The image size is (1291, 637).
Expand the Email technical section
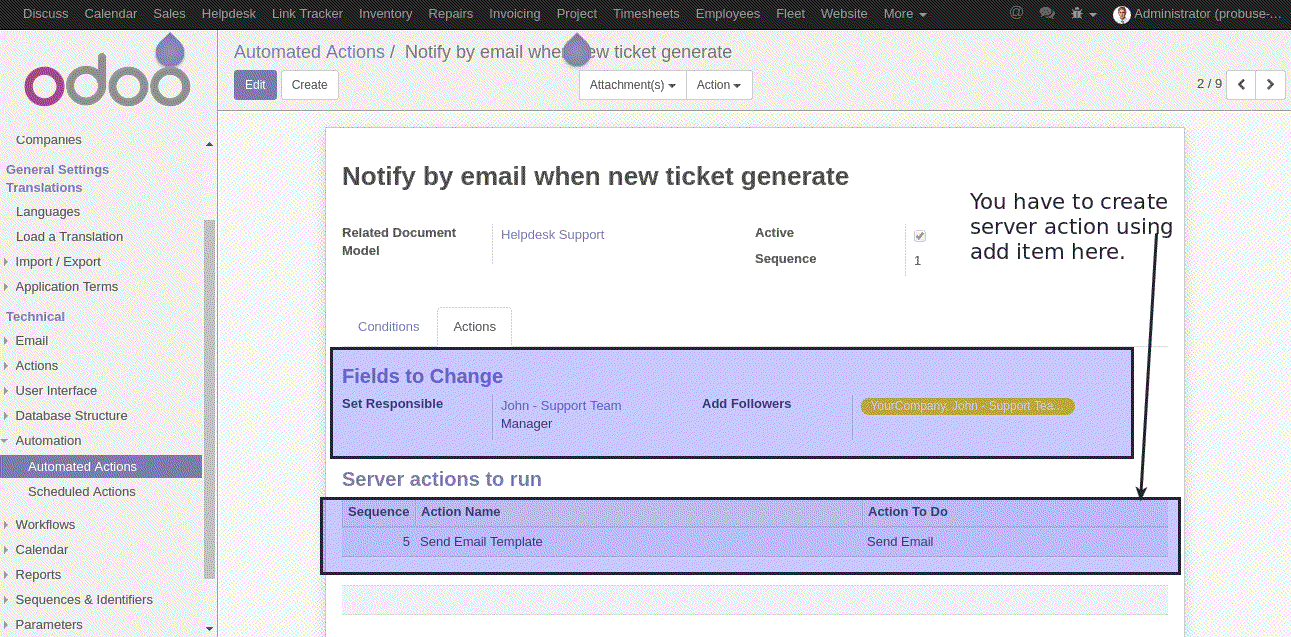tap(32, 340)
